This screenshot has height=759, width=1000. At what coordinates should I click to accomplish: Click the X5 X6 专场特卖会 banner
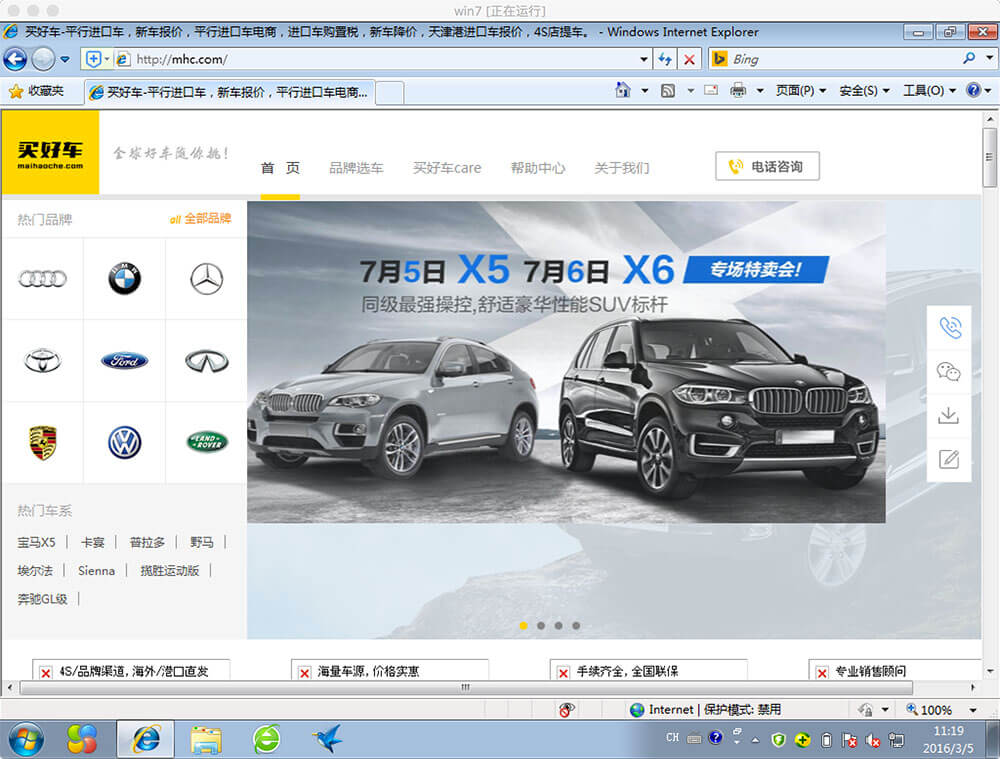point(566,362)
